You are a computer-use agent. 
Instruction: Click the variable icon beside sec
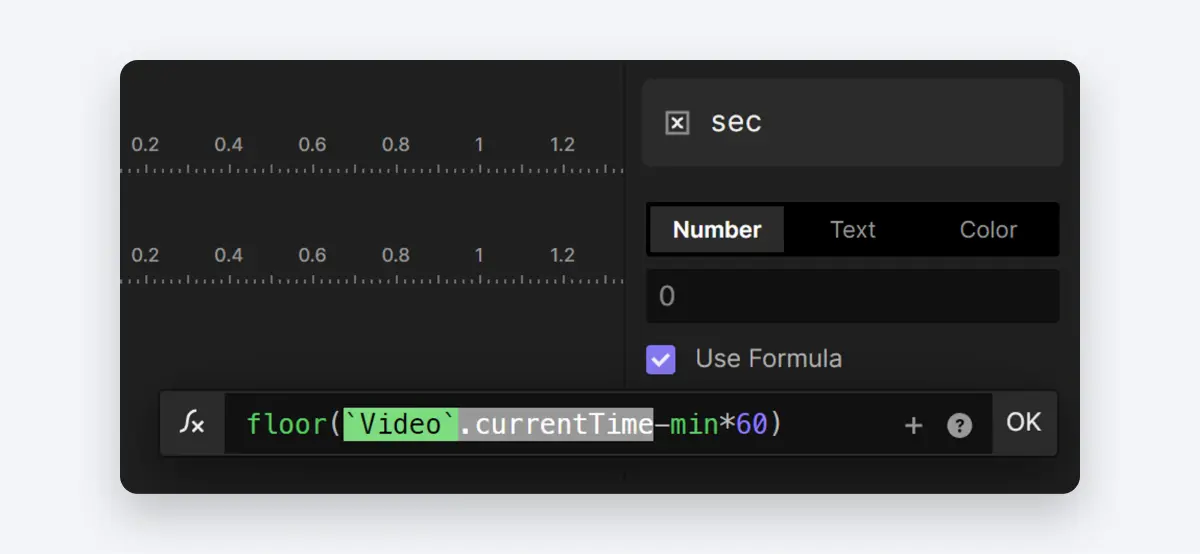click(677, 123)
